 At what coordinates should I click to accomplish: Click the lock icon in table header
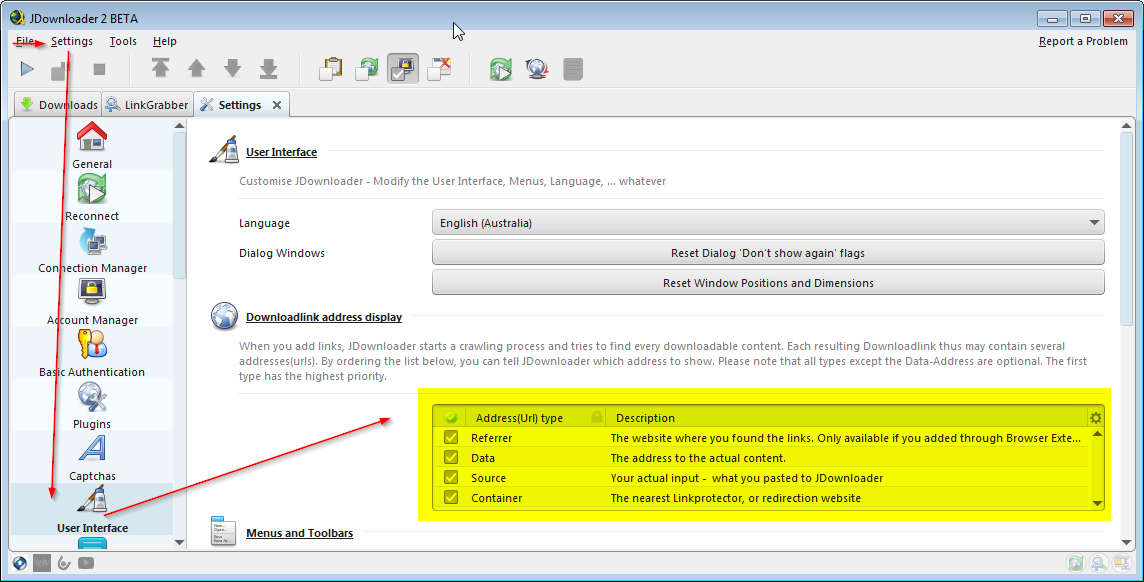click(597, 417)
